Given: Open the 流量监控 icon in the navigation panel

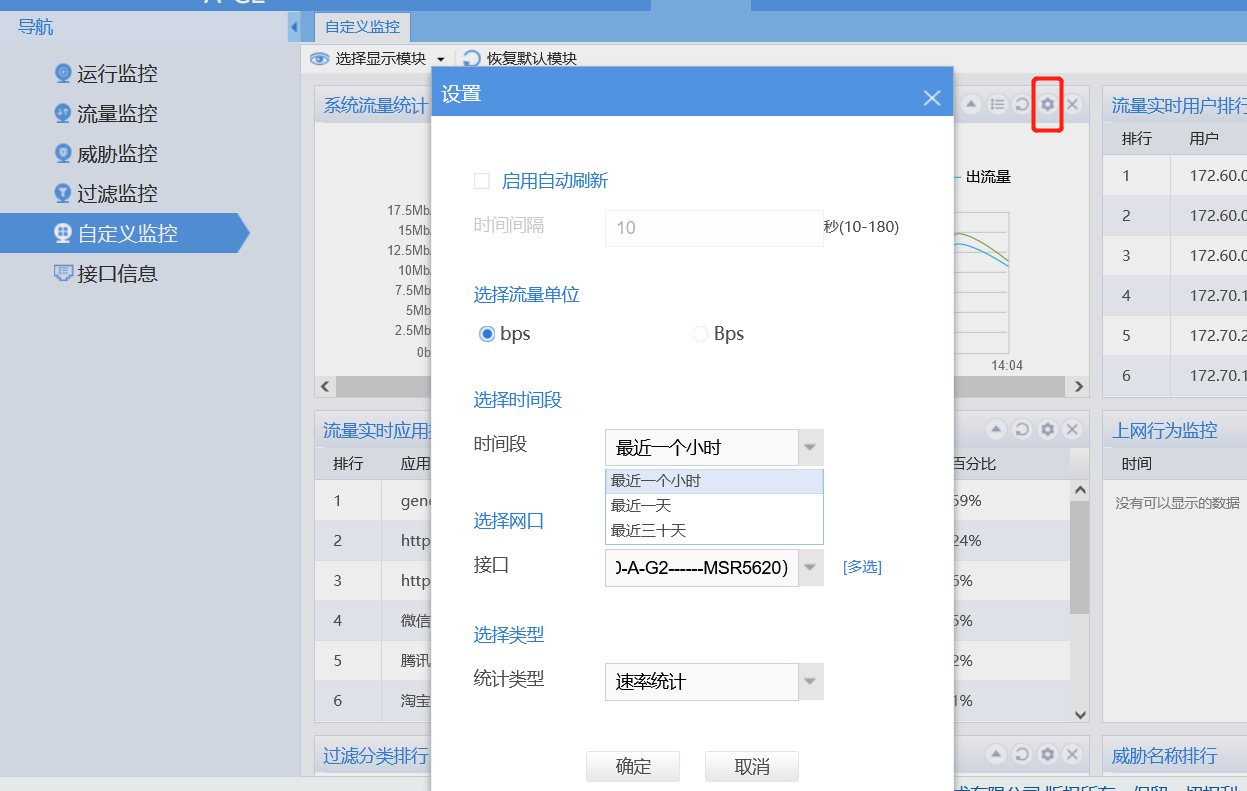Looking at the screenshot, I should (63, 113).
